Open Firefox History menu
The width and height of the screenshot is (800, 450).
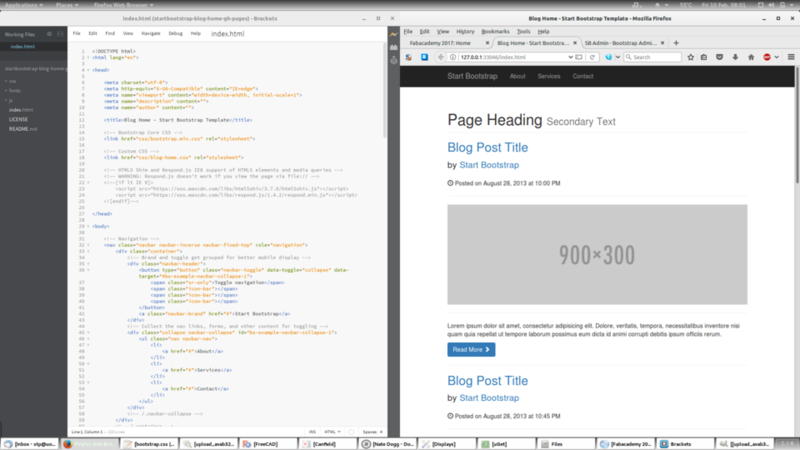pos(465,31)
